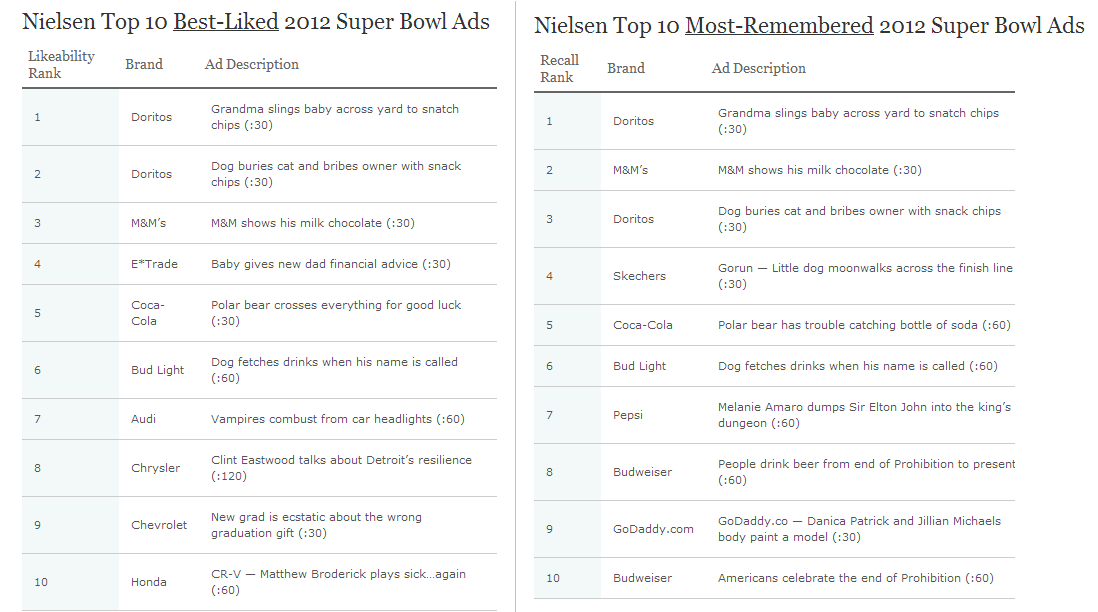The image size is (1098, 612).
Task: Select the Likeability Rank column header
Action: [61, 64]
